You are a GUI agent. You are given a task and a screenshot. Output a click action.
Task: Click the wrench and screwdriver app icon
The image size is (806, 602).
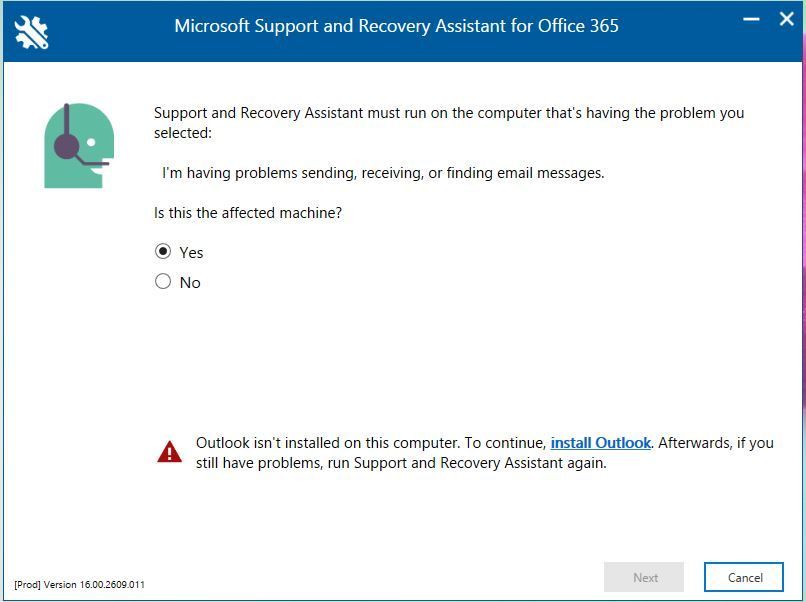pos(31,31)
